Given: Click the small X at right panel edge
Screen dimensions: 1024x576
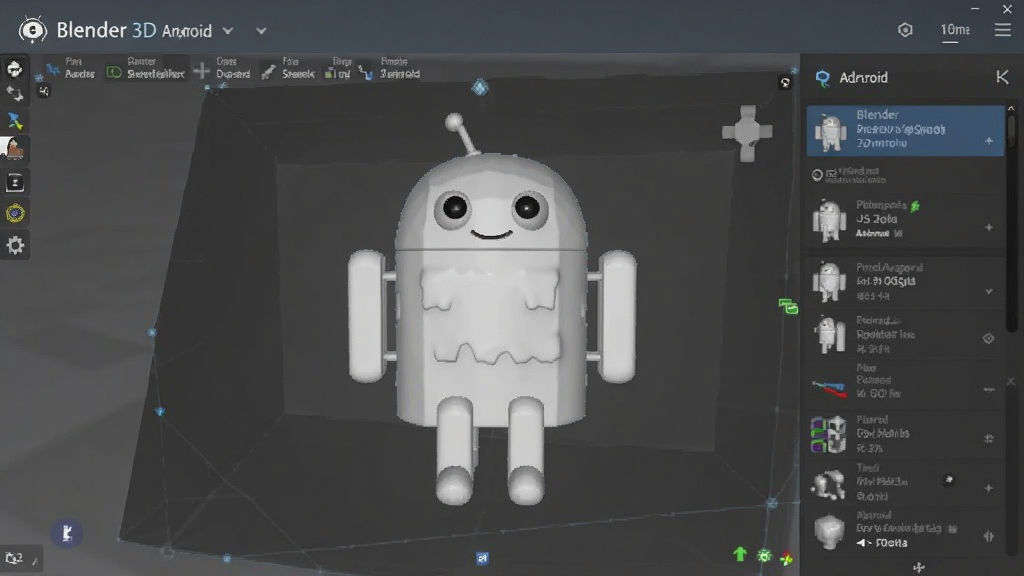Looking at the screenshot, I should [x=1011, y=381].
